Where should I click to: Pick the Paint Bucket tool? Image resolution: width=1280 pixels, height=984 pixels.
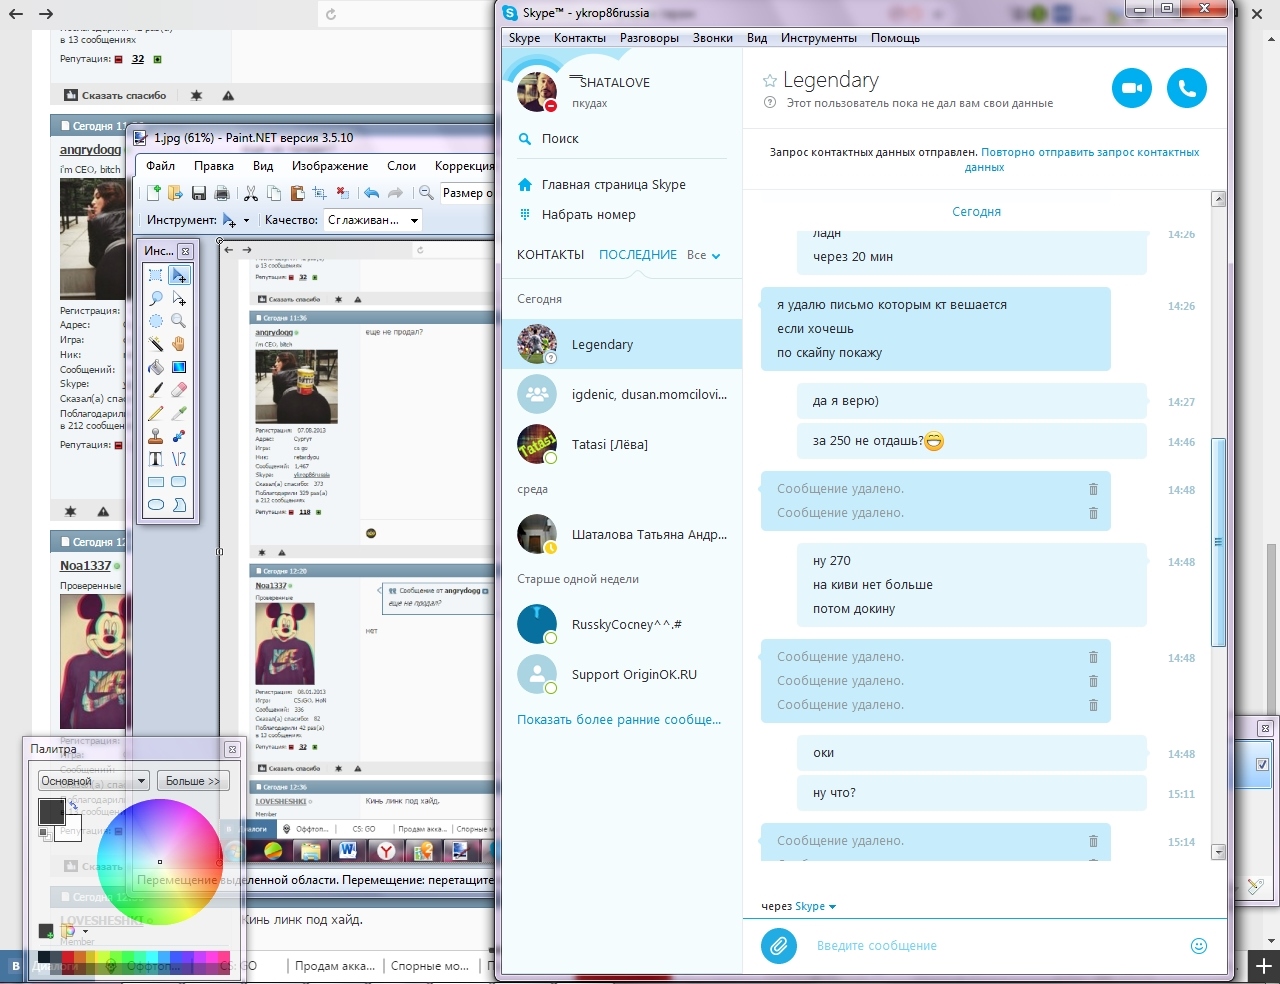point(156,367)
